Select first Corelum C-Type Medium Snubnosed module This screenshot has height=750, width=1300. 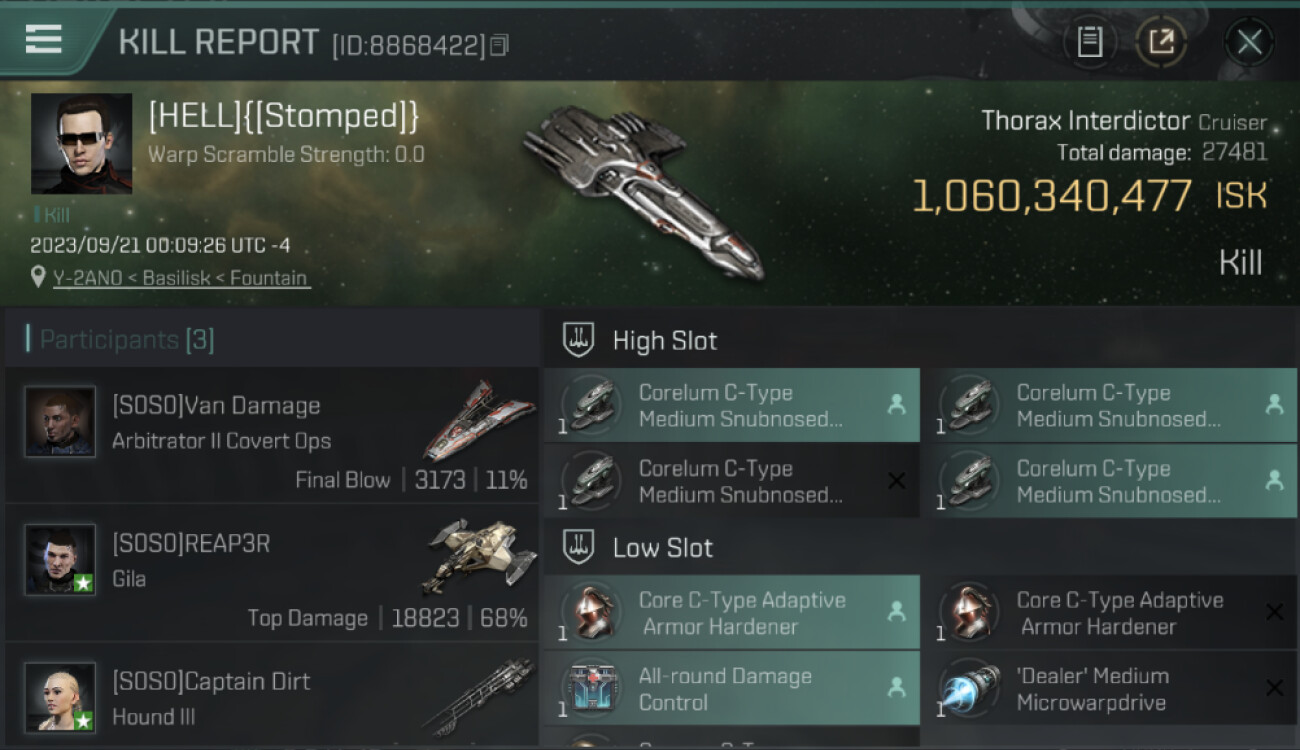(x=732, y=405)
